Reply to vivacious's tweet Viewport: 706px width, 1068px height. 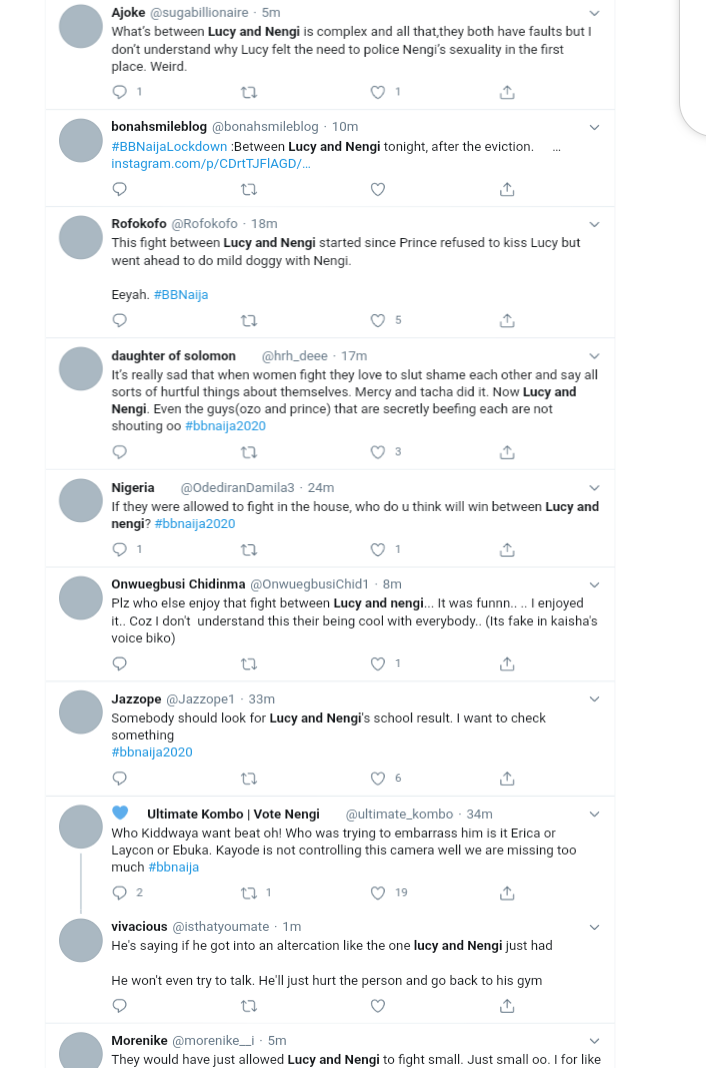(x=120, y=1005)
